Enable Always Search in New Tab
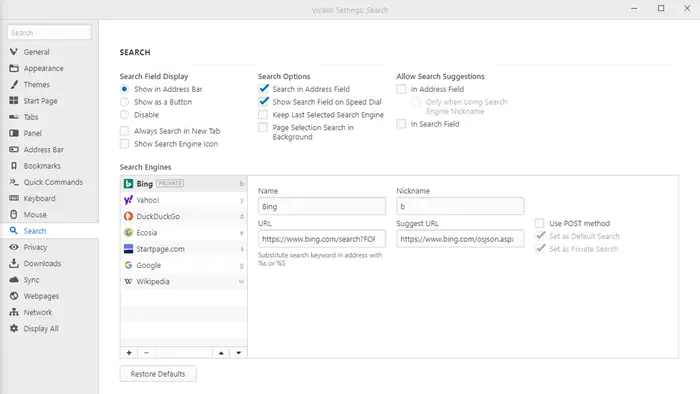 tap(125, 131)
